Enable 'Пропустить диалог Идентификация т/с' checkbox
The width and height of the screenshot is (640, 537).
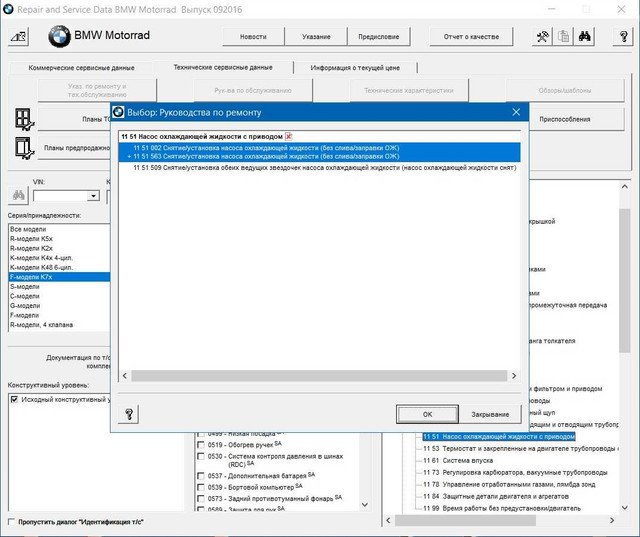(x=11, y=521)
